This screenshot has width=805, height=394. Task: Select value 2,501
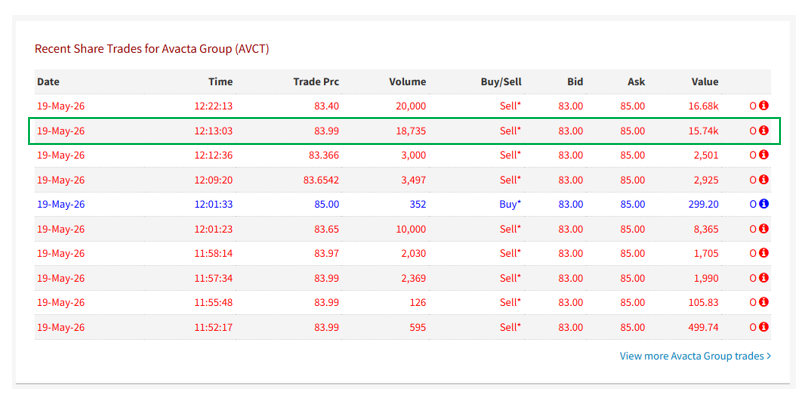[x=706, y=155]
